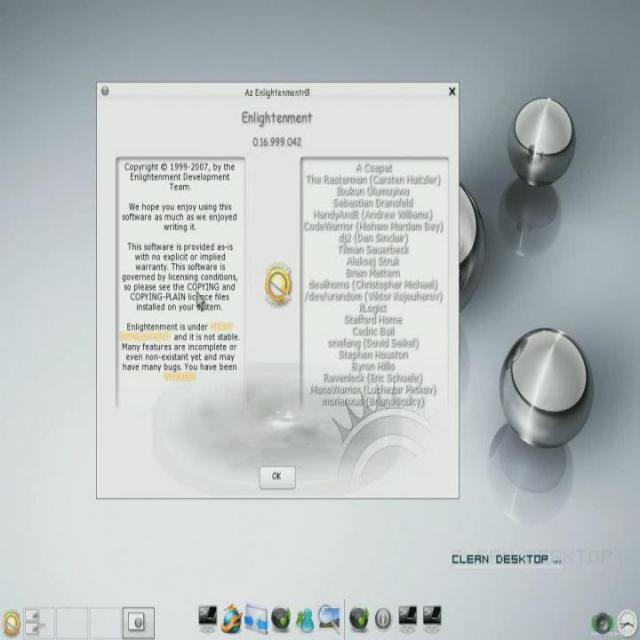Click the CLEAN DESKTOP wallpaper label
Screen dimensions: 640x640
500,560
